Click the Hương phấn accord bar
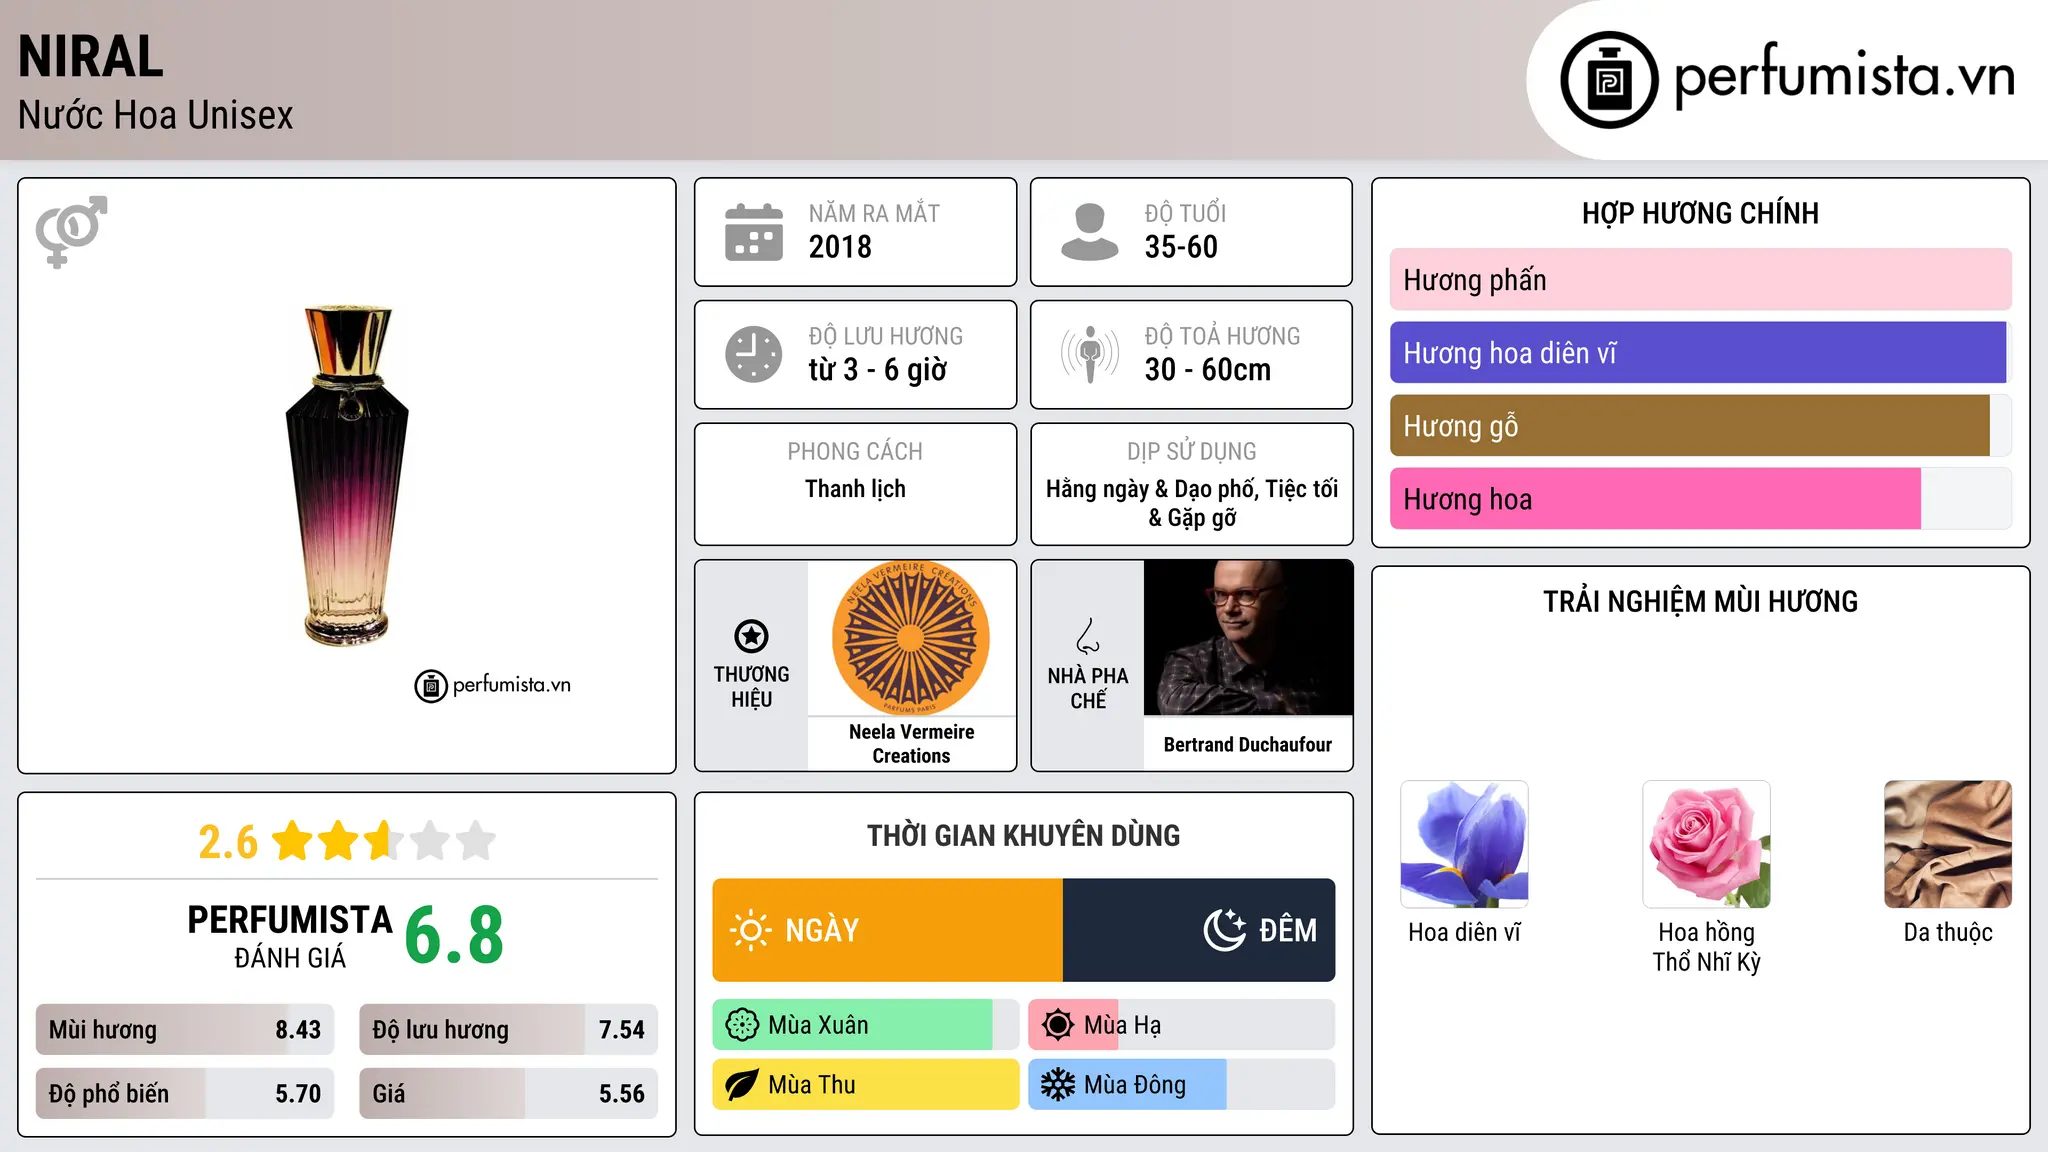Viewport: 2048px width, 1152px height. pyautogui.click(x=1700, y=280)
